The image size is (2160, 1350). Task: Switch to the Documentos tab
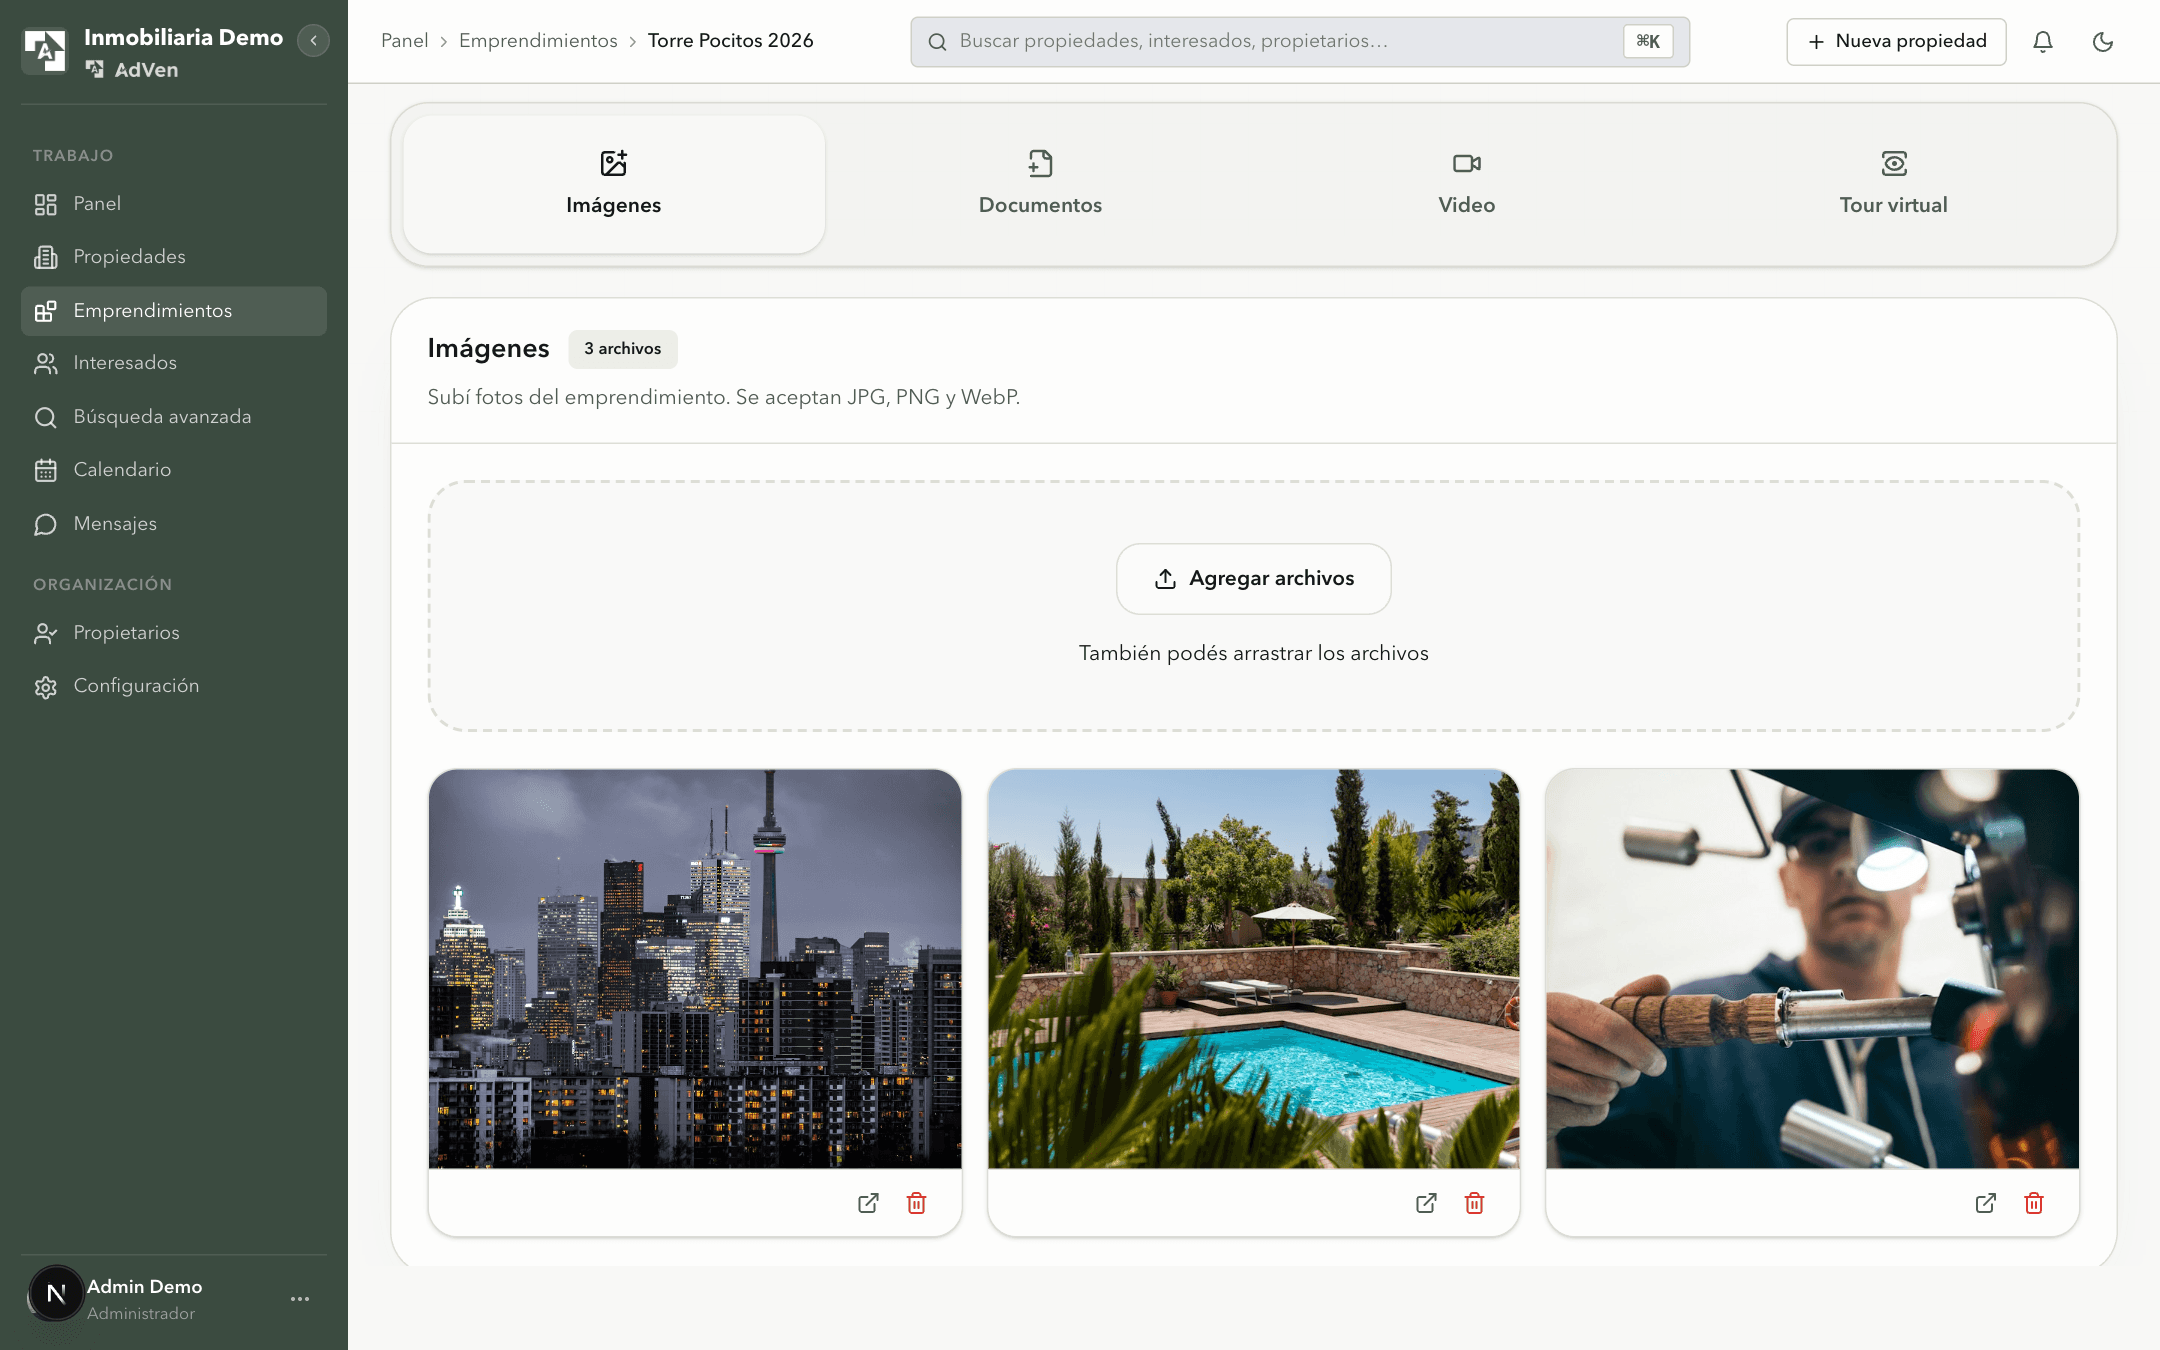click(1040, 185)
